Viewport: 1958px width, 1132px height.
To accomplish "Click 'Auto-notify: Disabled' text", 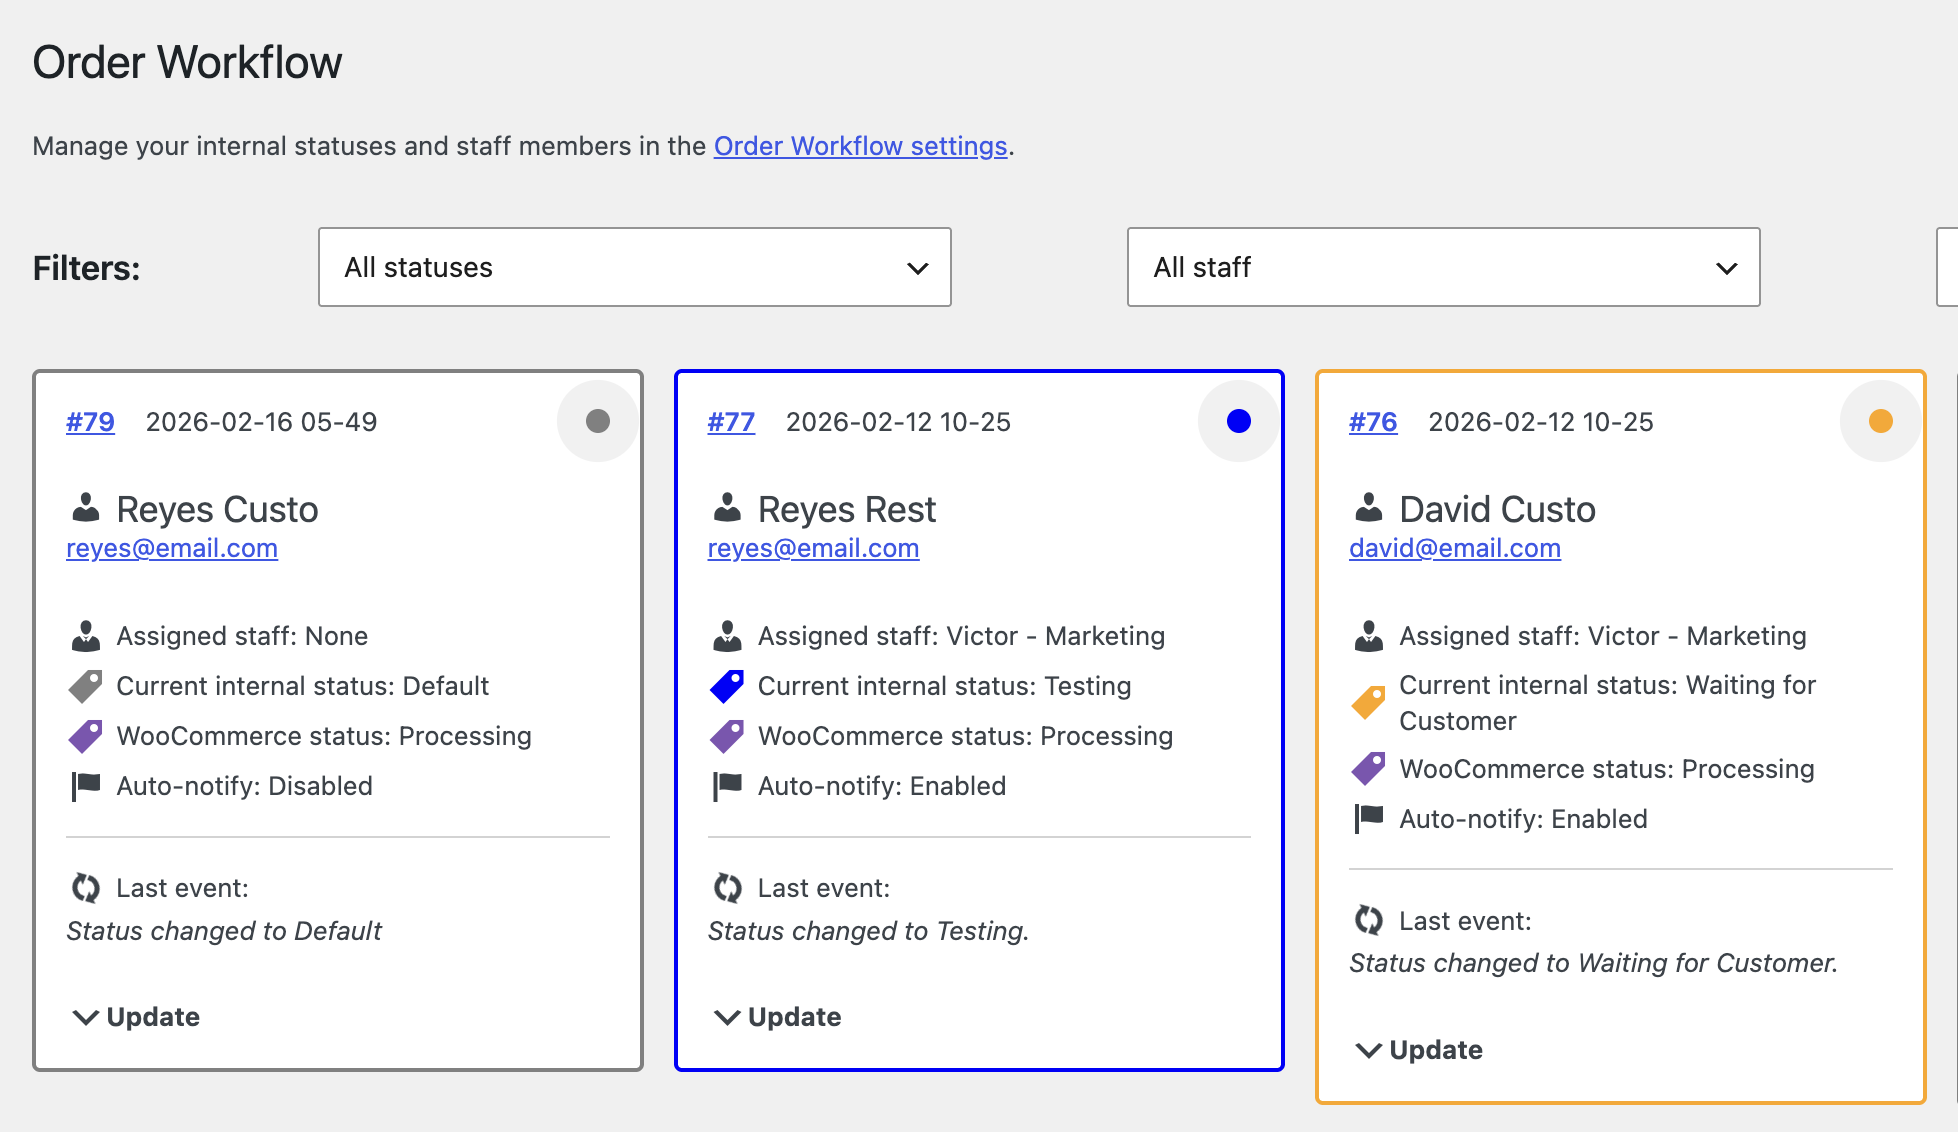I will point(244,786).
